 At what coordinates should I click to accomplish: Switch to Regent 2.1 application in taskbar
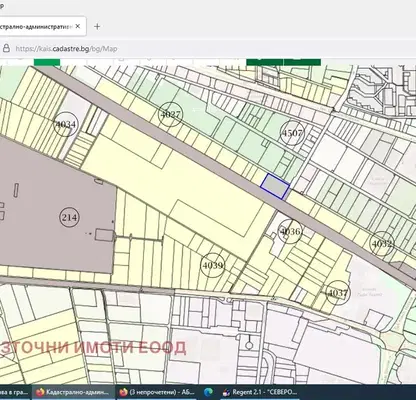(x=260, y=392)
